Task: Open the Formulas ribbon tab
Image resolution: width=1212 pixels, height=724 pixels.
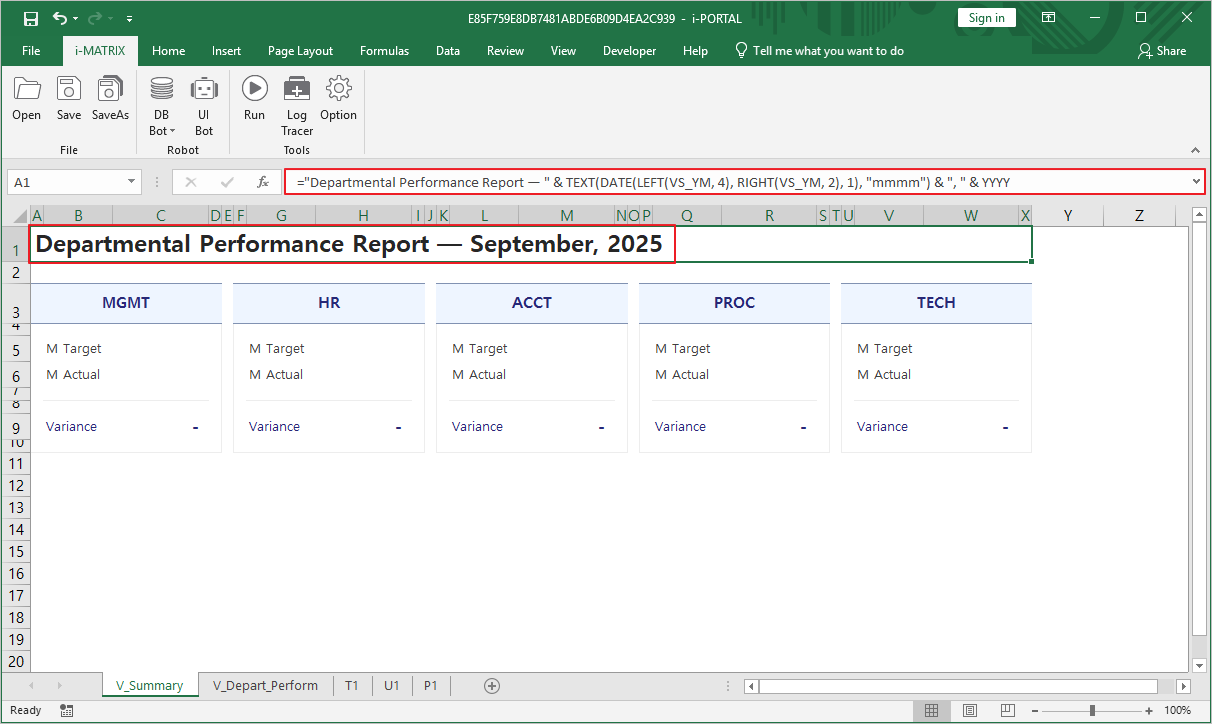Action: tap(384, 50)
